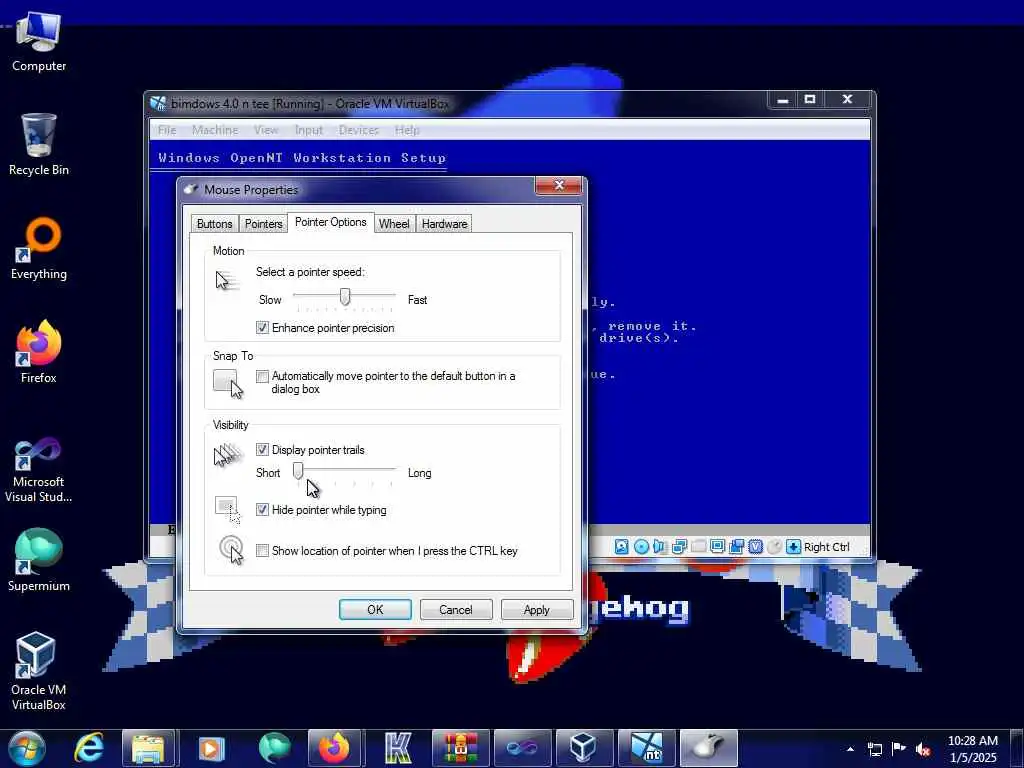Switch to the Hardware tab
The height and width of the screenshot is (768, 1024).
[444, 223]
